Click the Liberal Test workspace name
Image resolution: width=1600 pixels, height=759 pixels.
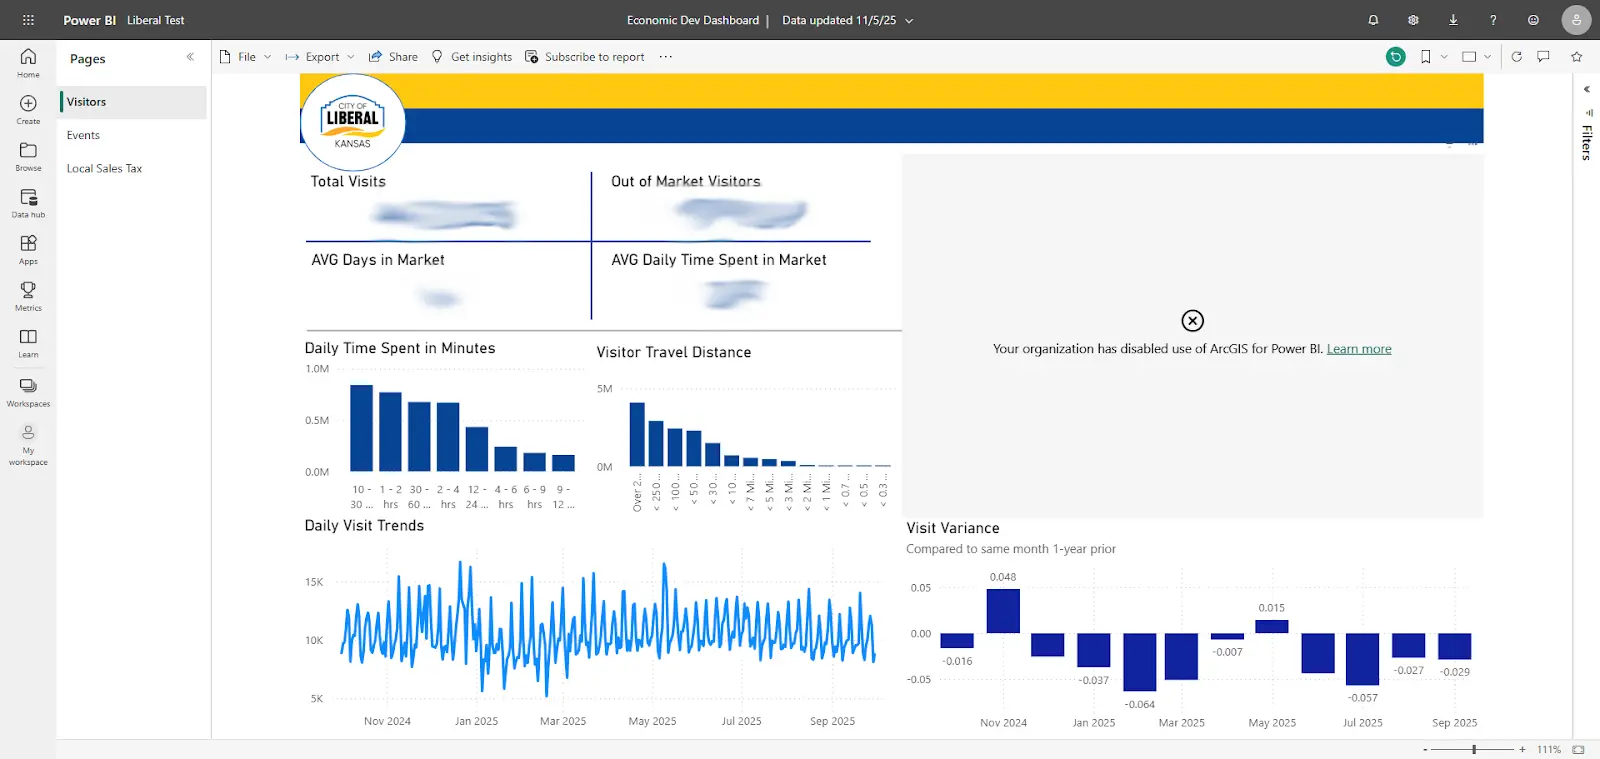[155, 20]
